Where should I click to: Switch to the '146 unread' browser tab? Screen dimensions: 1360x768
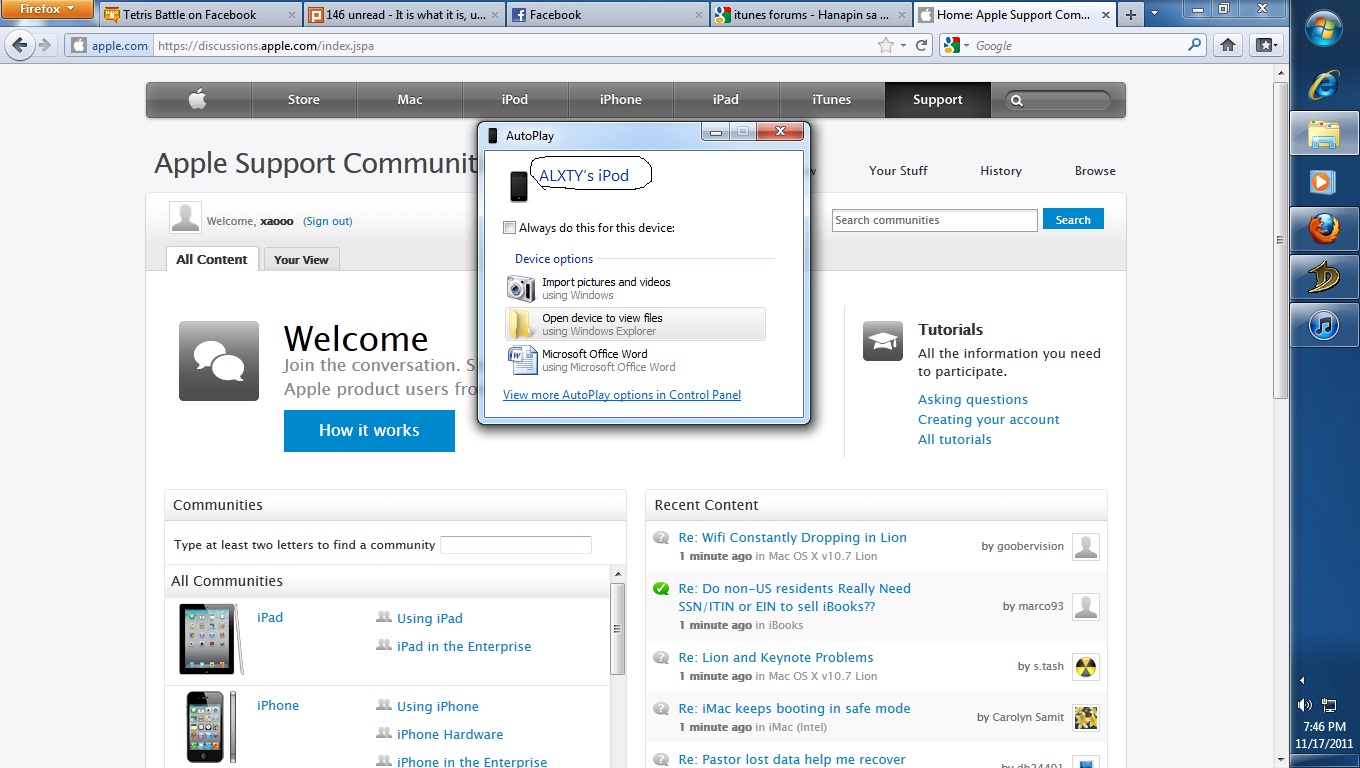[403, 15]
